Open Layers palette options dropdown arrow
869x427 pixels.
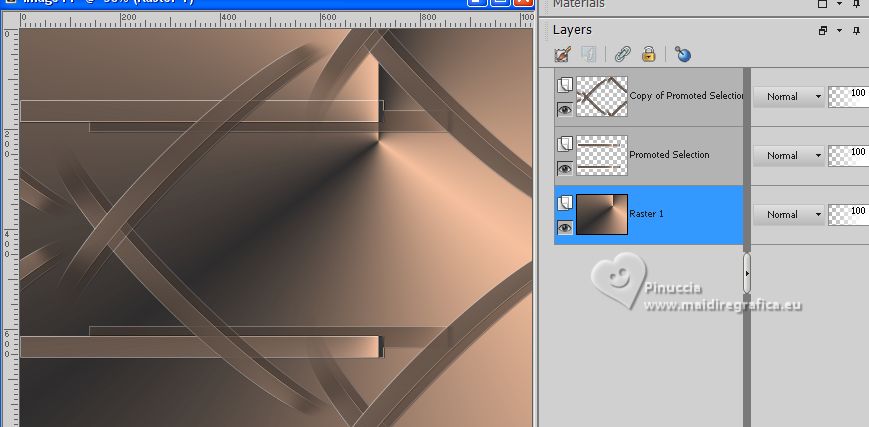tap(840, 30)
